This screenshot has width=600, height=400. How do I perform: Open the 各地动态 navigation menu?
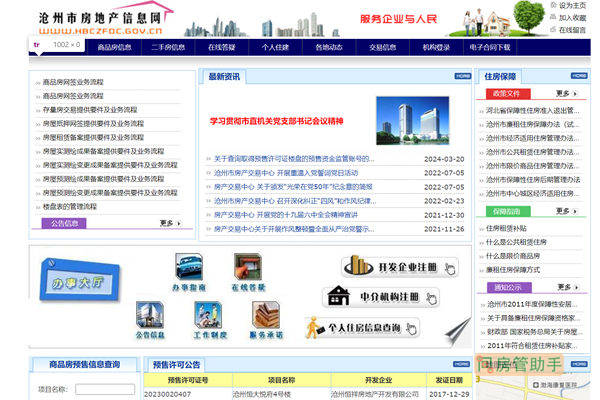tap(329, 47)
